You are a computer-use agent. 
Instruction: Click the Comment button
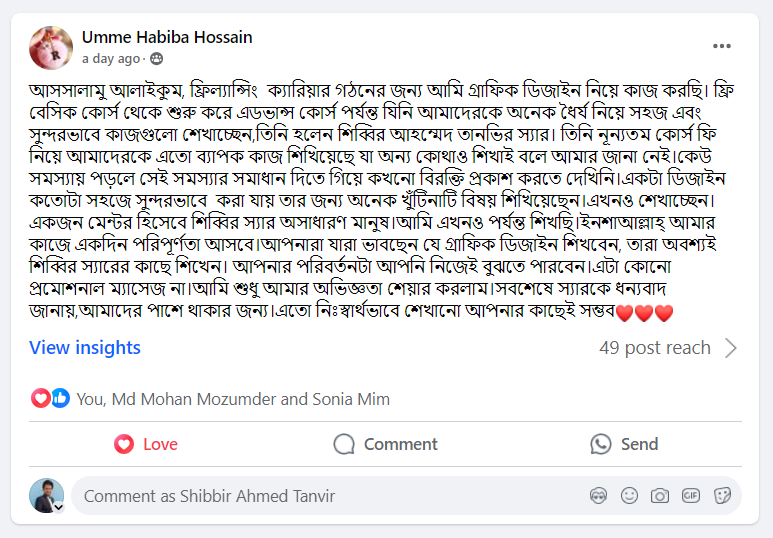(386, 444)
